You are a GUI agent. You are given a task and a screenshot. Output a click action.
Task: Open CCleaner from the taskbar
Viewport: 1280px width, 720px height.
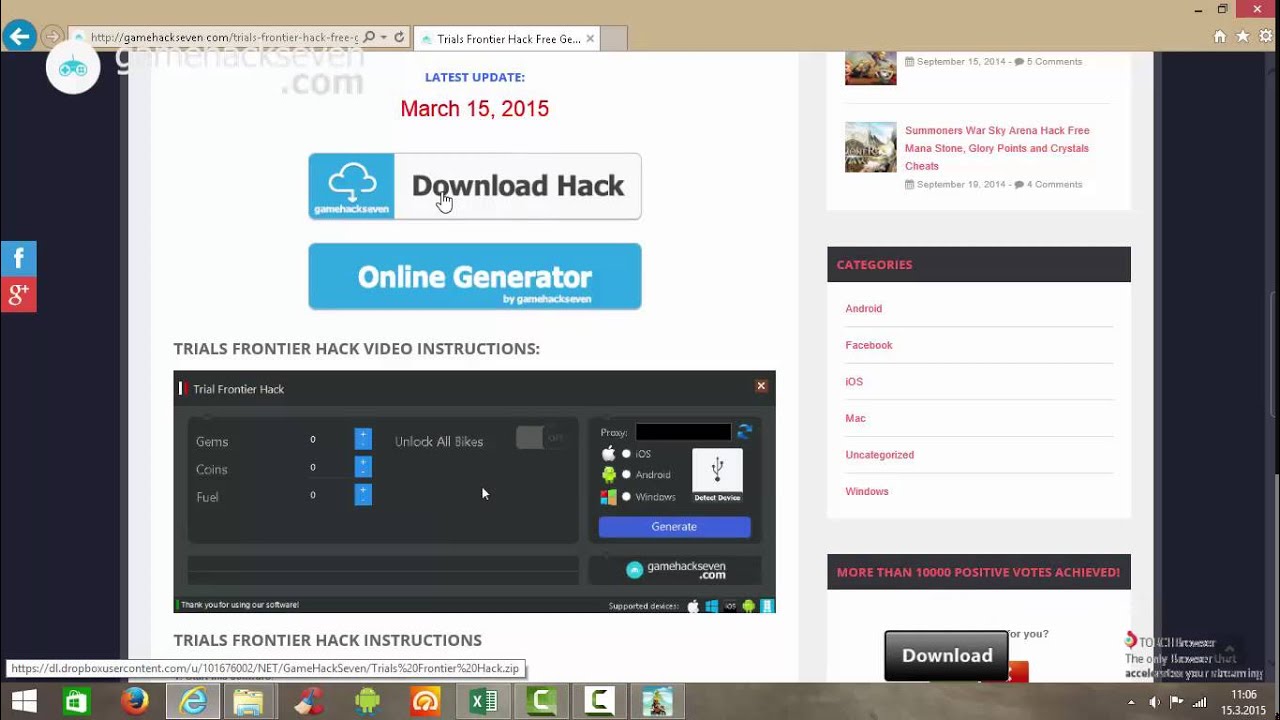click(x=308, y=702)
